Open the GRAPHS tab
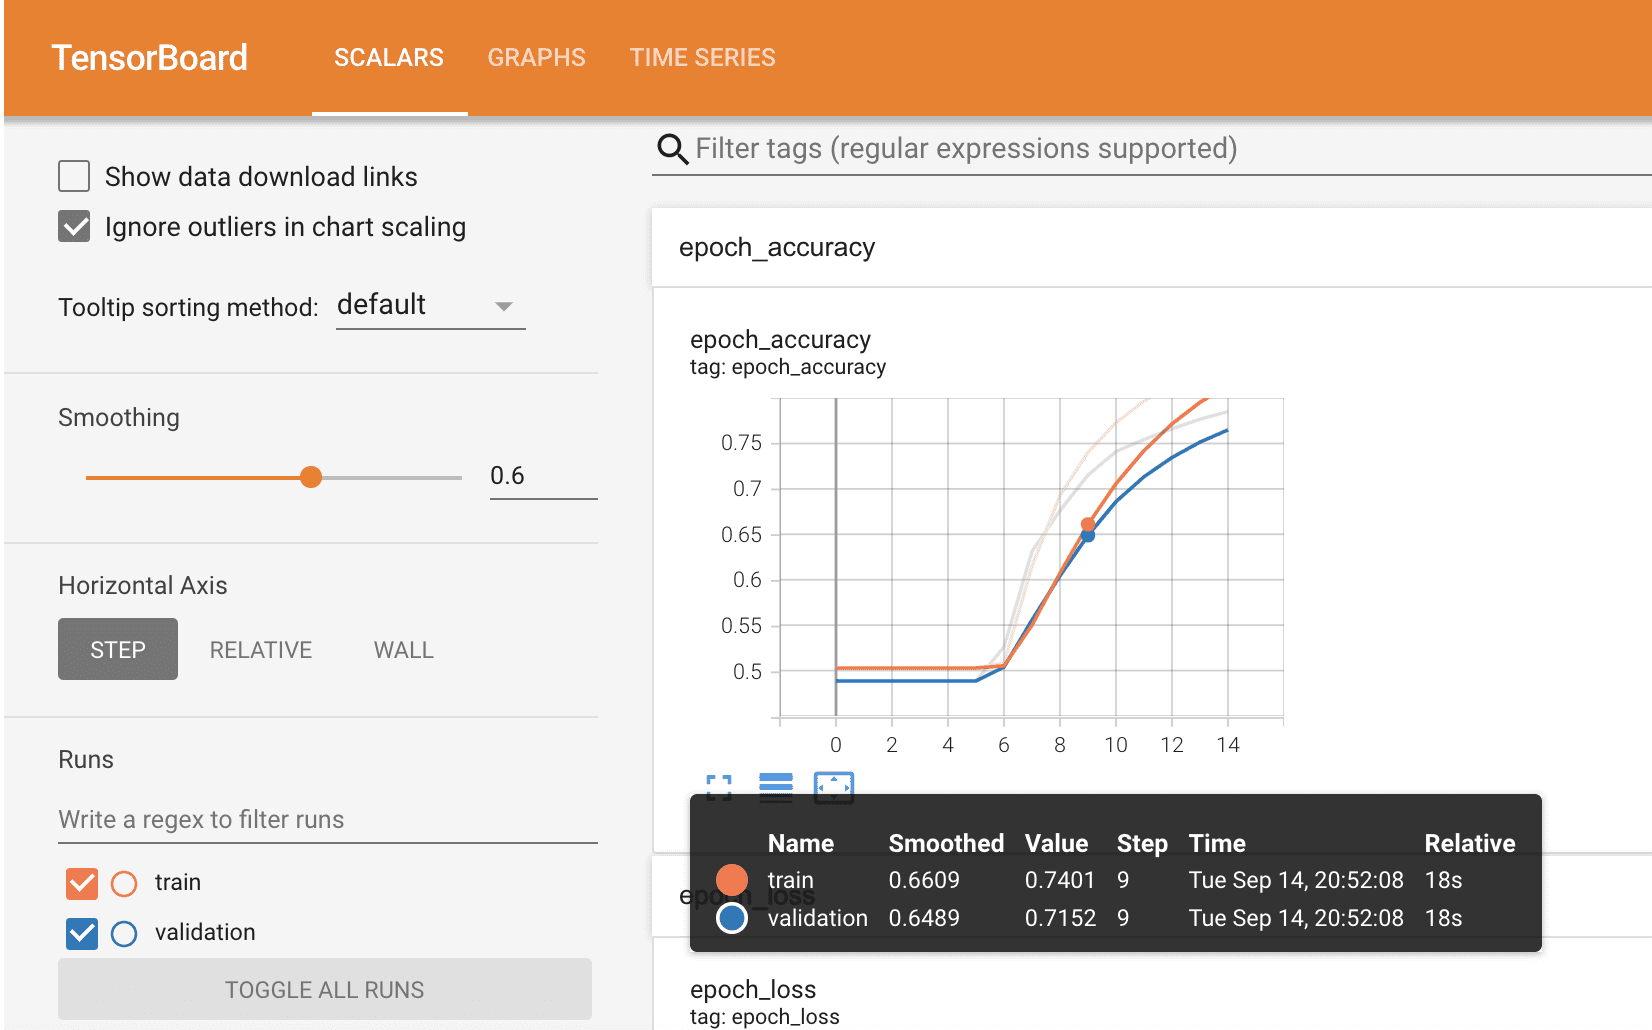 [536, 58]
